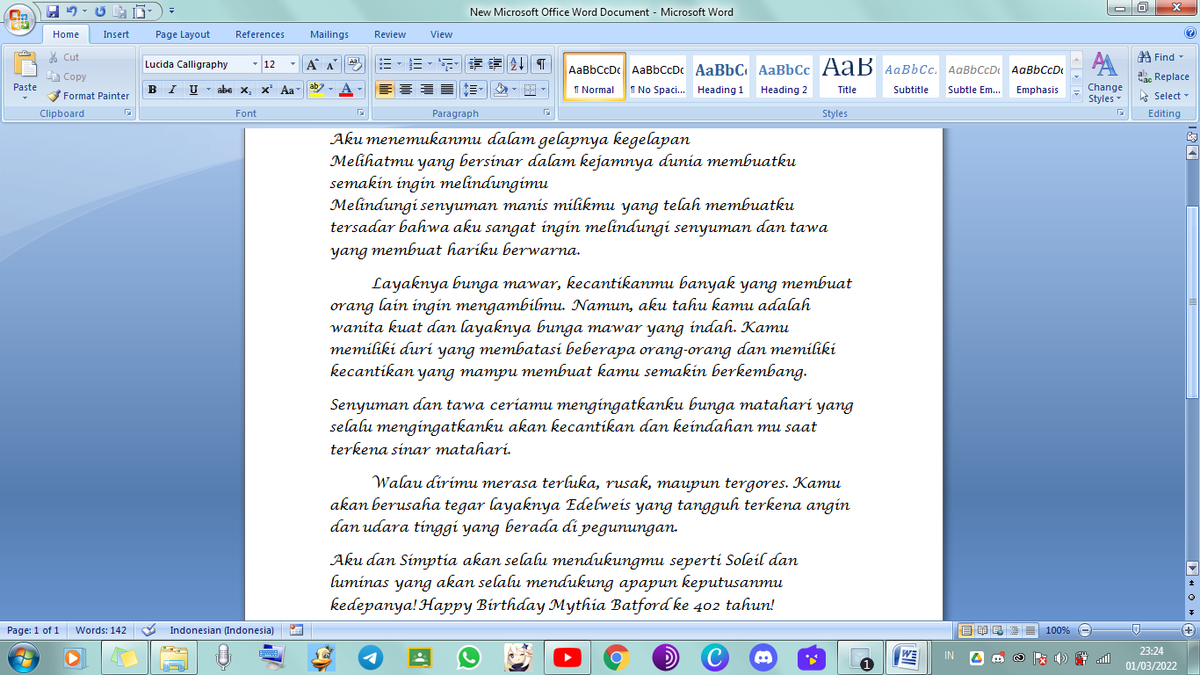
Task: Apply the No Spacing style
Action: (658, 76)
